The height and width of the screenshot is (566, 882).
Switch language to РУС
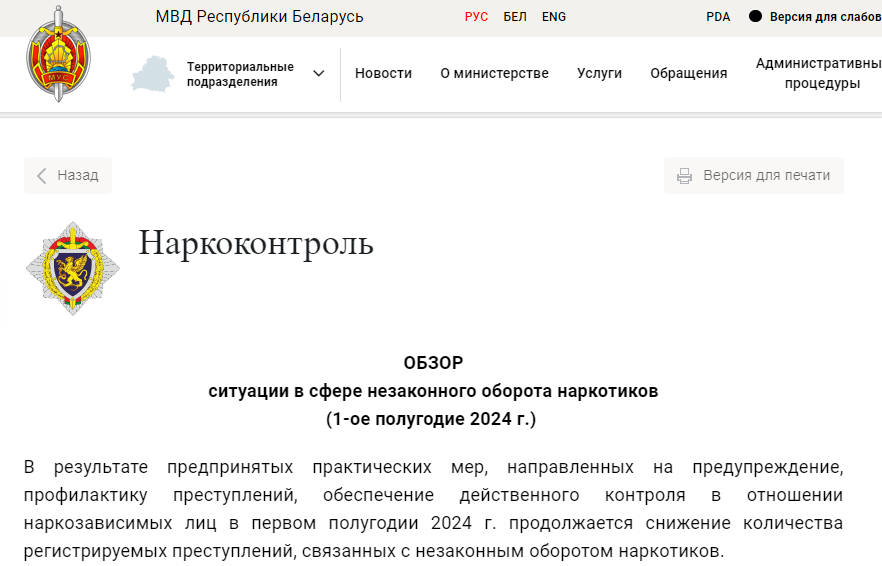[476, 17]
